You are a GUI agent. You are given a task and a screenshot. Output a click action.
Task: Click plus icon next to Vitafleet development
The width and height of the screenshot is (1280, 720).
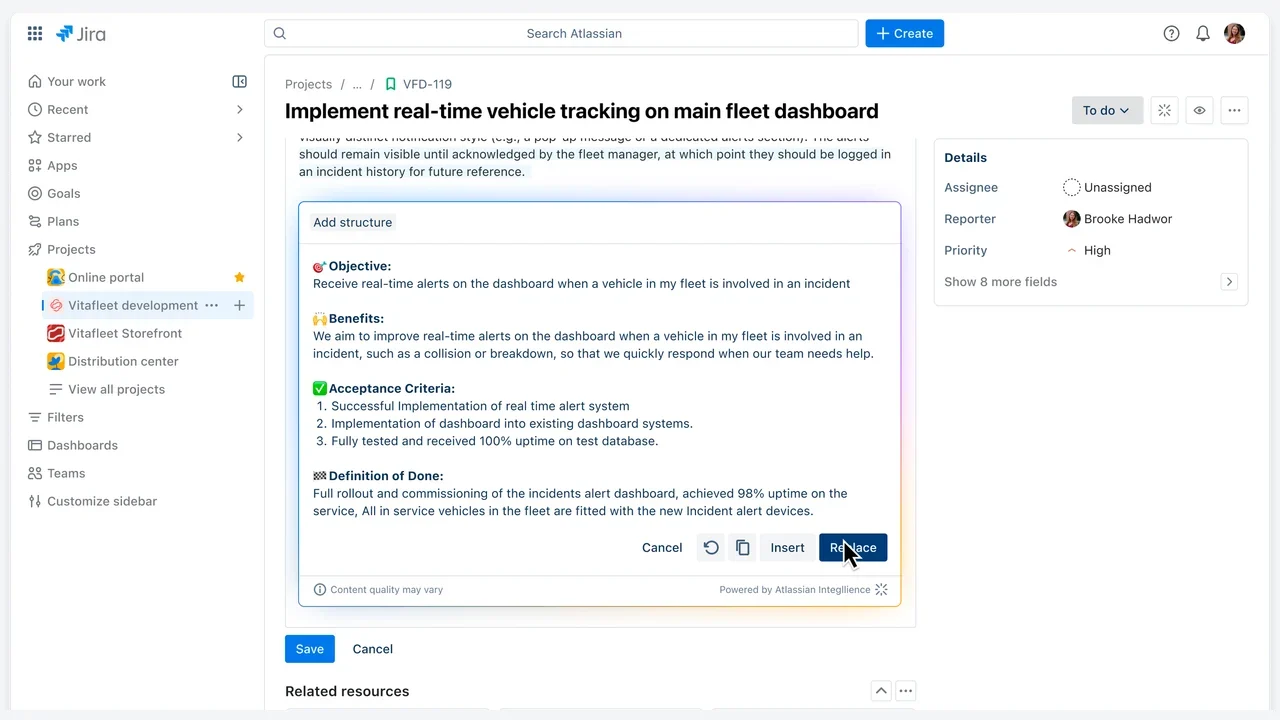pyautogui.click(x=240, y=305)
